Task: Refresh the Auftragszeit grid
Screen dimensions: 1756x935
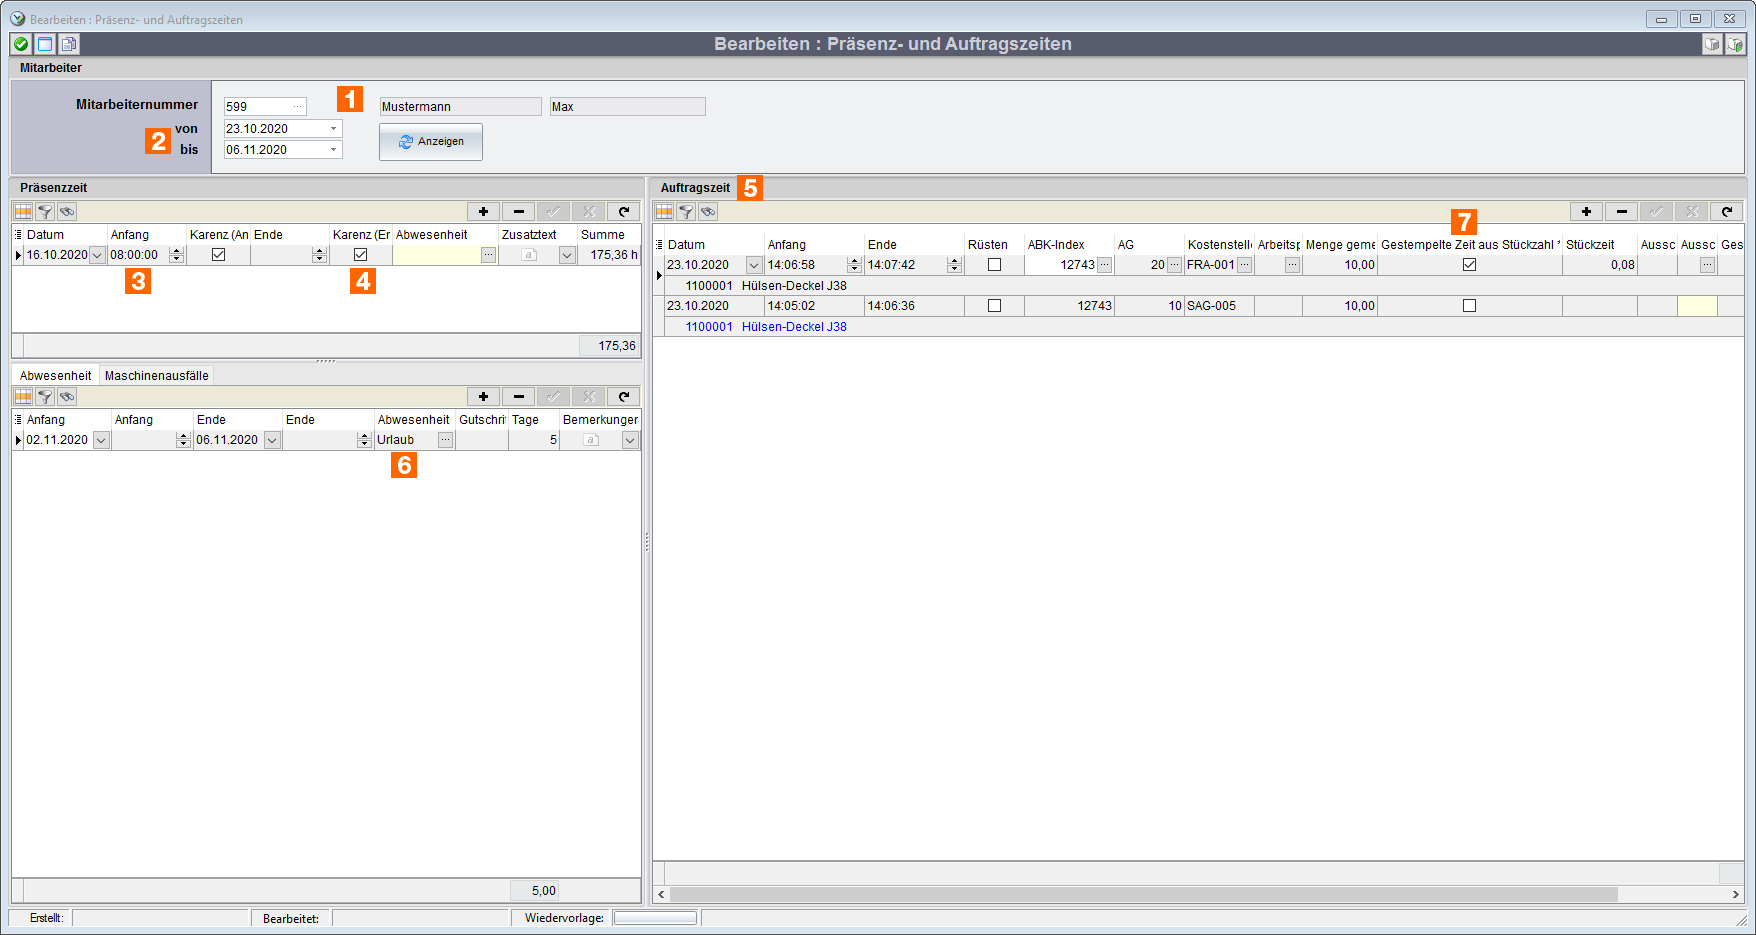Action: [x=1726, y=212]
